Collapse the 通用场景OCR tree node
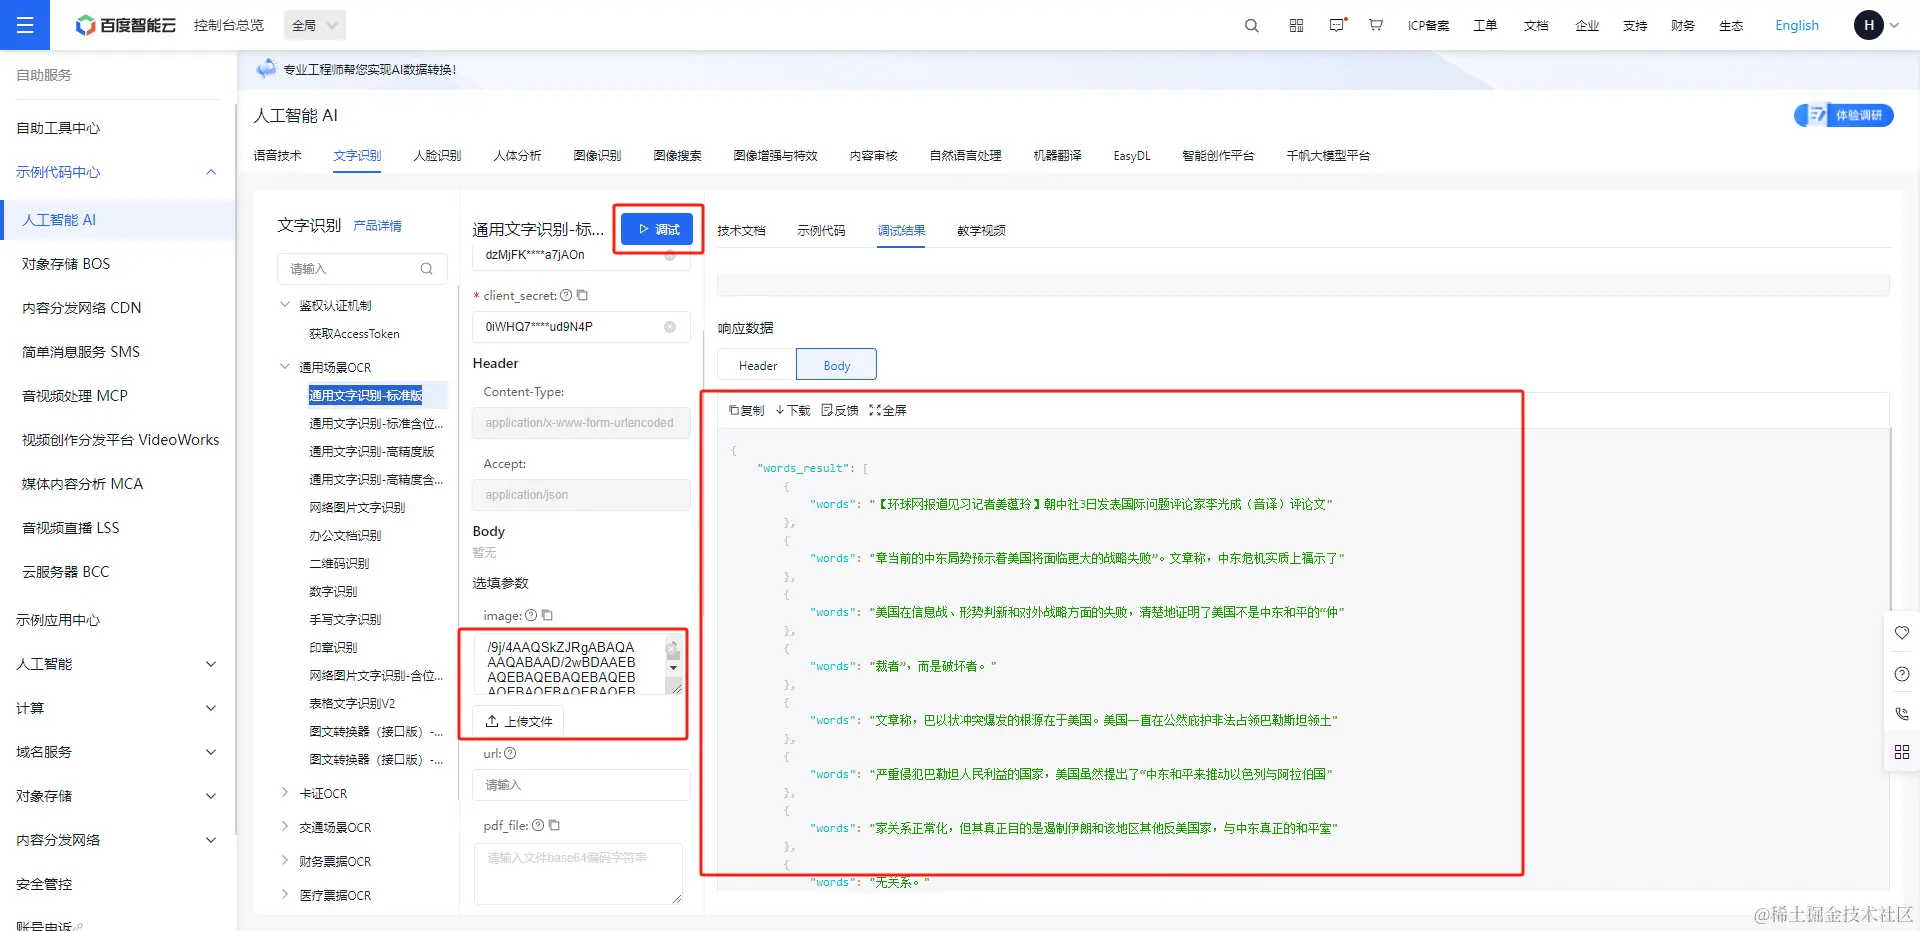Image resolution: width=1920 pixels, height=931 pixels. 285,367
